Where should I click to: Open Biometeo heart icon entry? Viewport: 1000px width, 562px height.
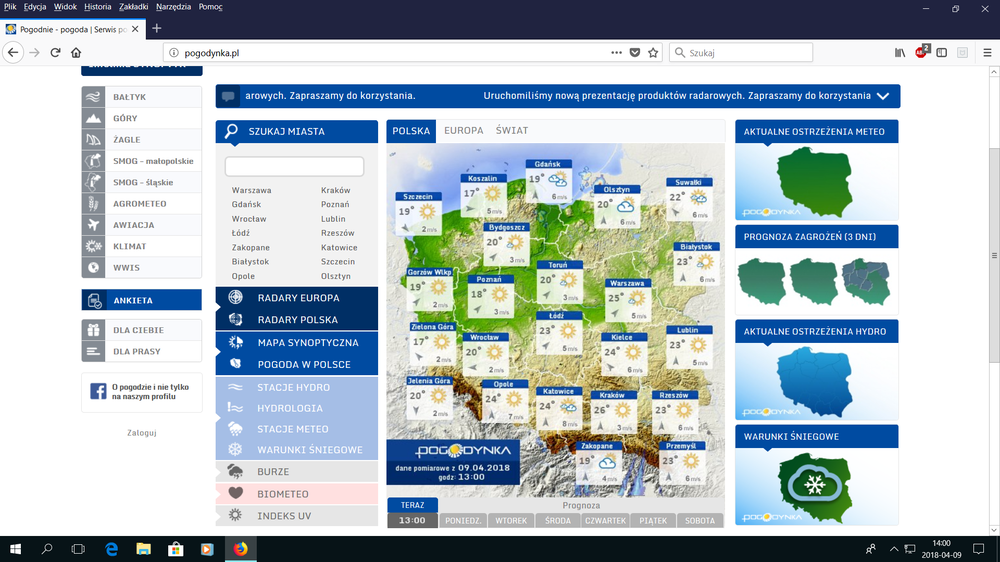pos(235,493)
